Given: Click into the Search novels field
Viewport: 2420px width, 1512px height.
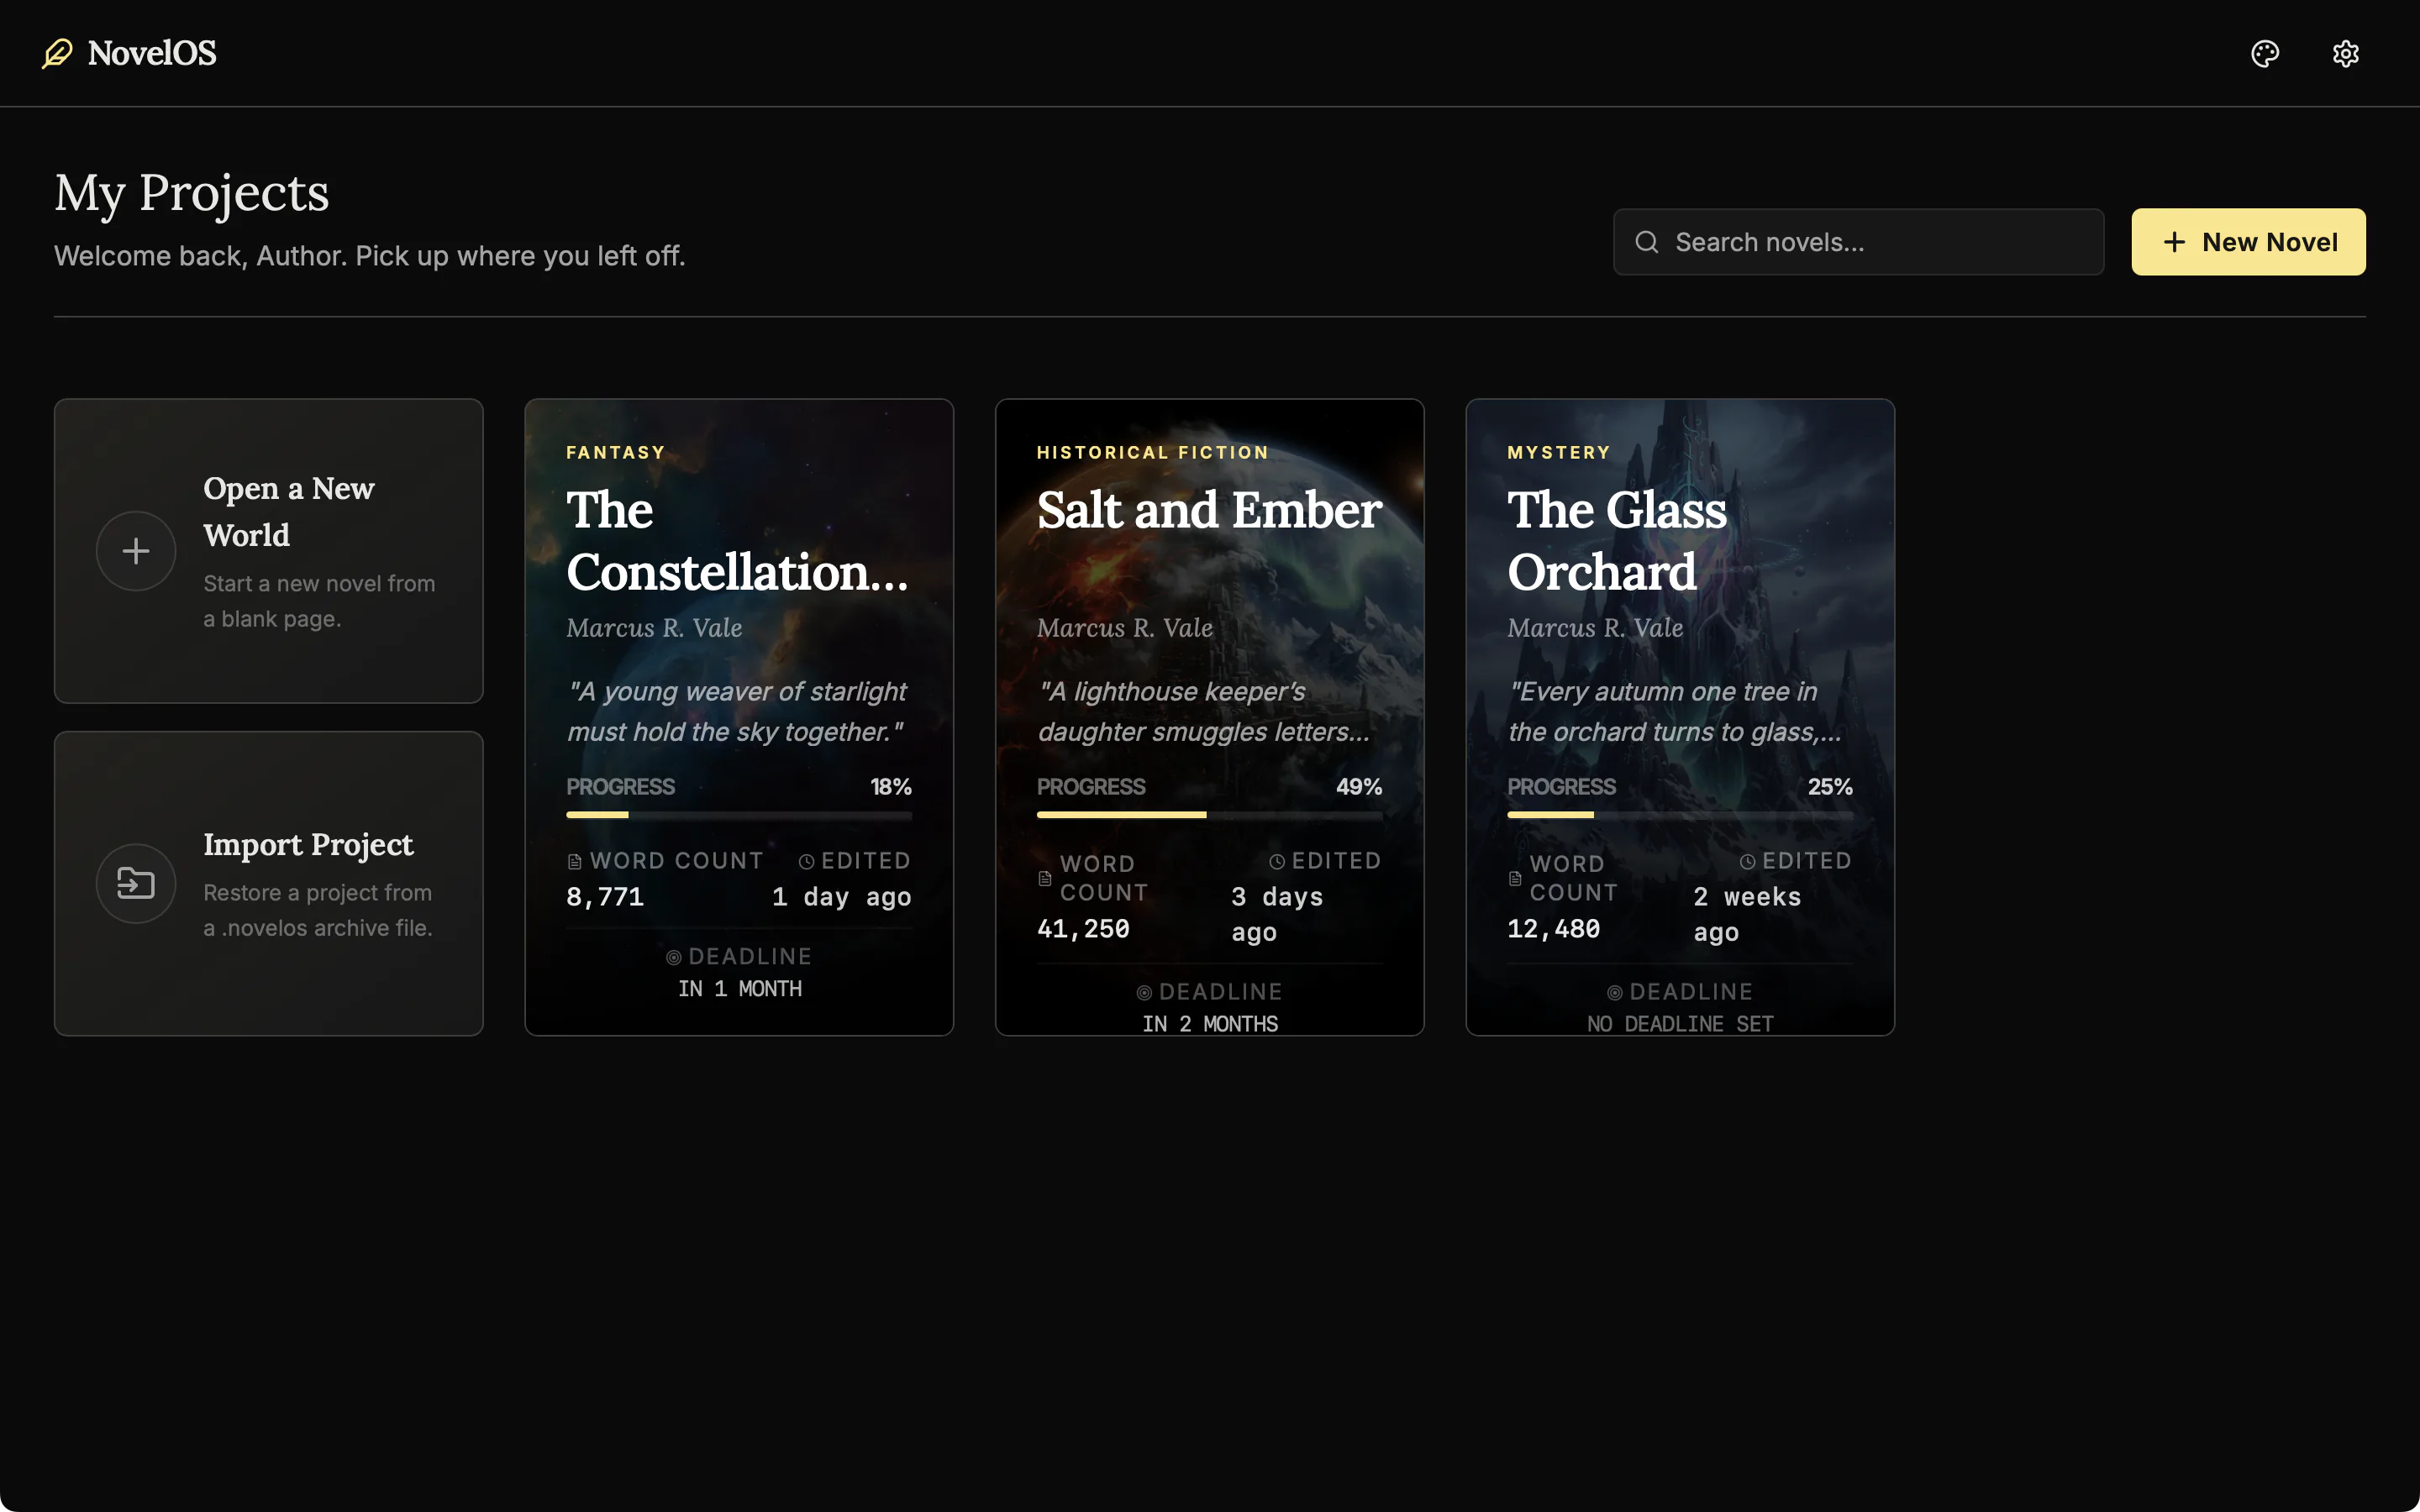Looking at the screenshot, I should tap(1858, 242).
